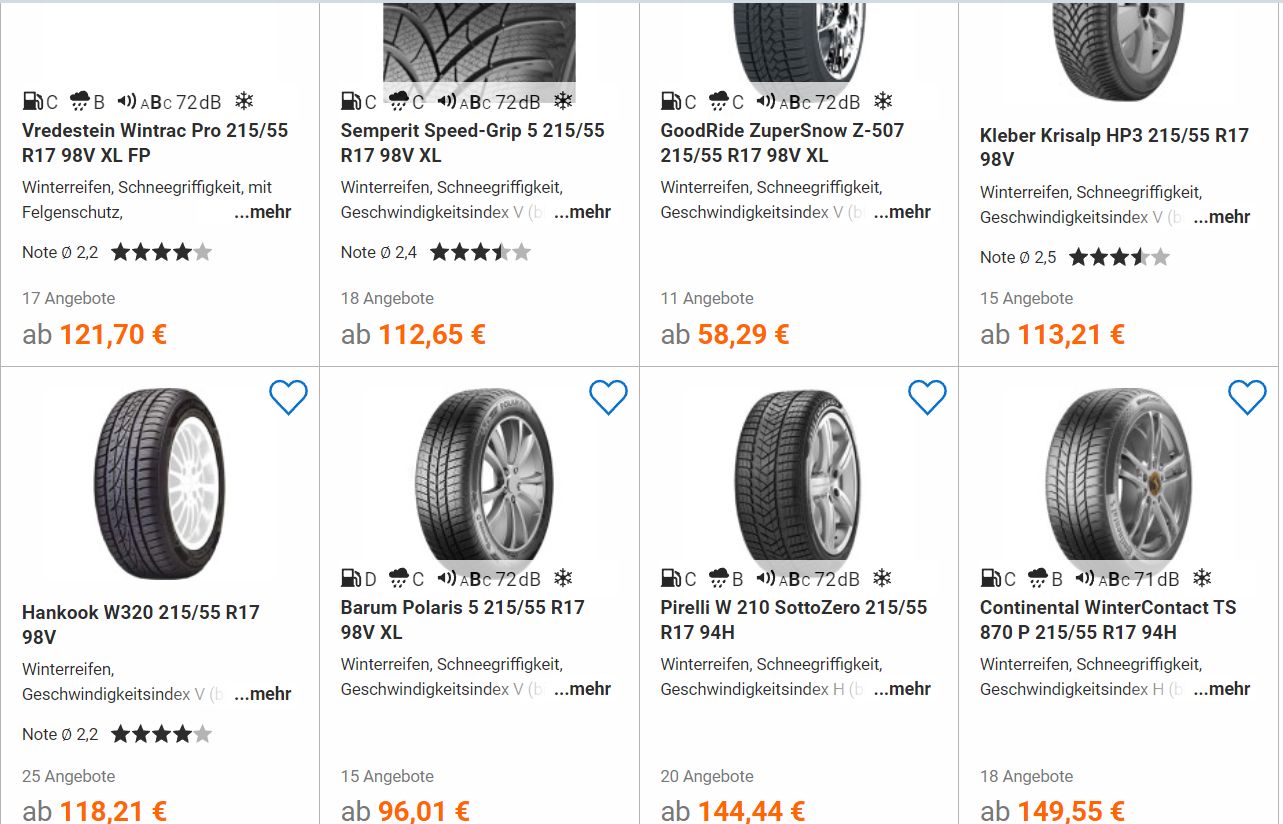Click the 4-star rating of Vredestein Wintrac
Image resolution: width=1283 pixels, height=824 pixels.
click(161, 252)
